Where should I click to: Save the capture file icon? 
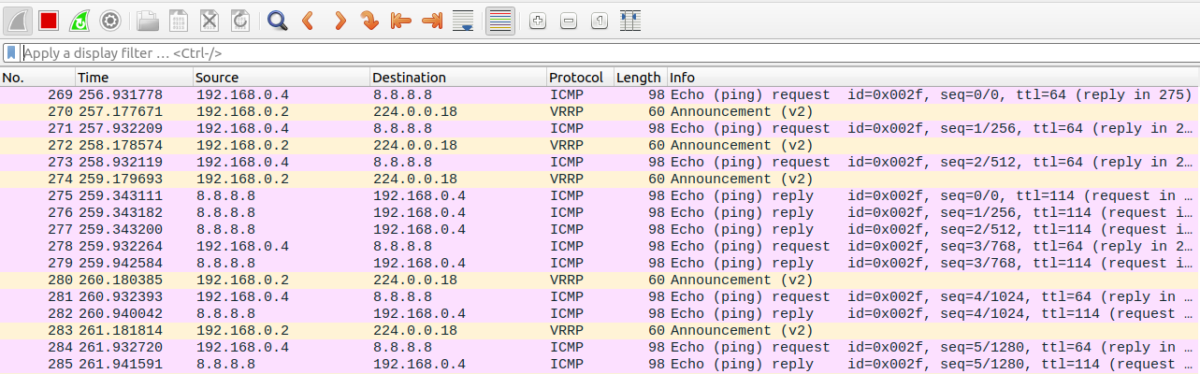coord(178,19)
